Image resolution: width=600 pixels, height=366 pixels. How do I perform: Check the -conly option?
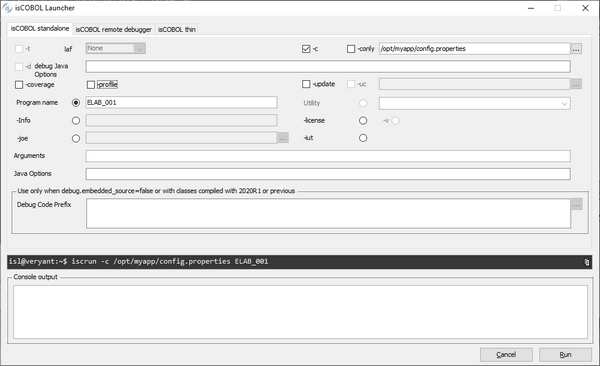(x=351, y=49)
